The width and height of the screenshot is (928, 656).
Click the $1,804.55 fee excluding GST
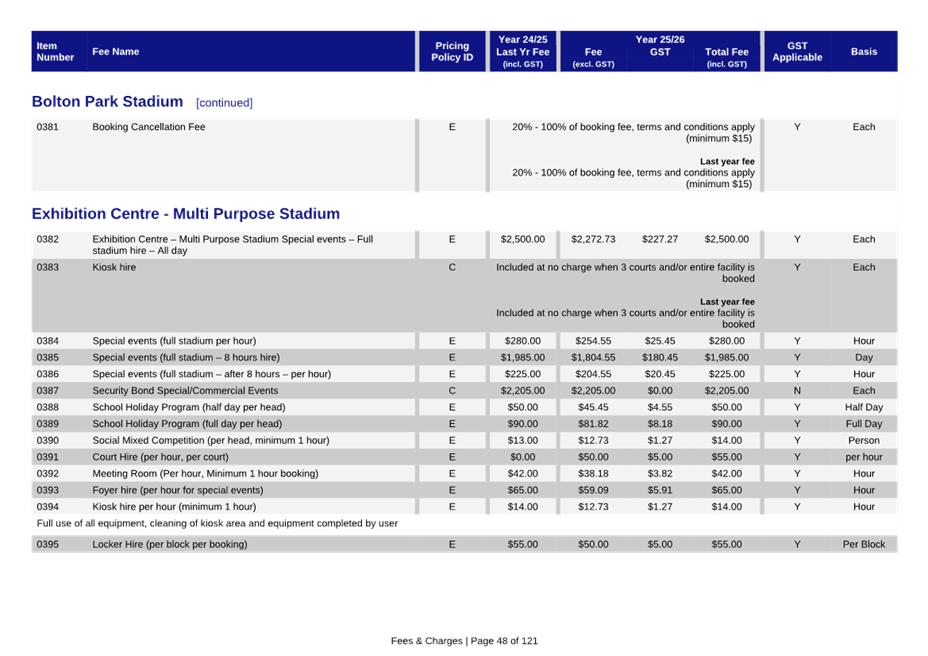coord(593,358)
